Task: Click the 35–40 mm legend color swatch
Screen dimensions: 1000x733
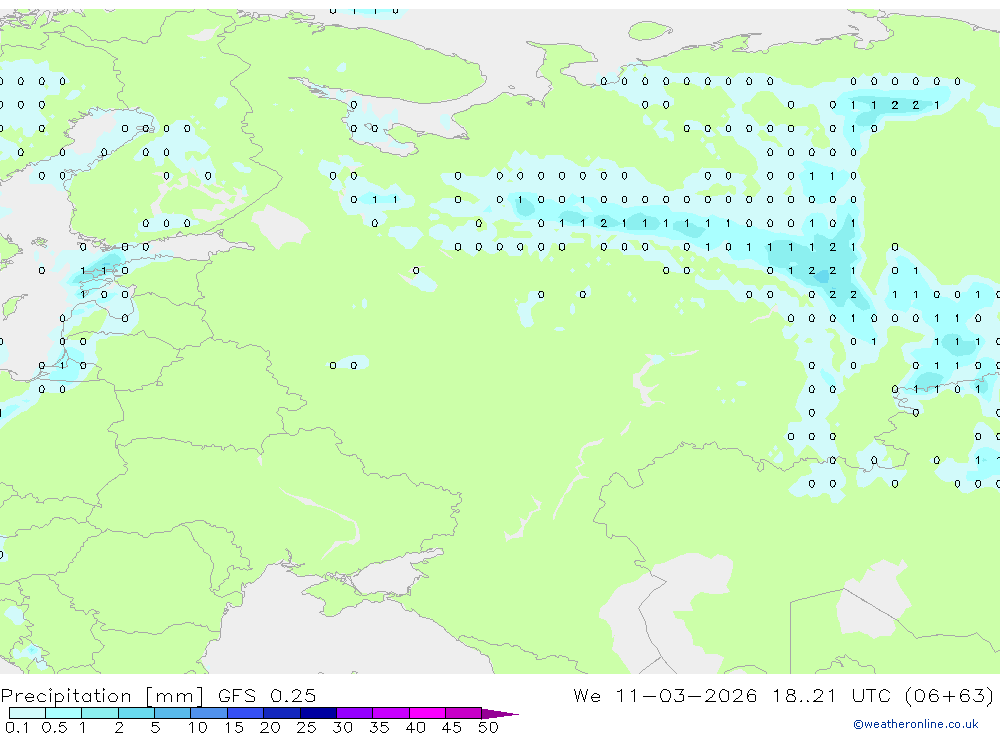Action: click(391, 713)
